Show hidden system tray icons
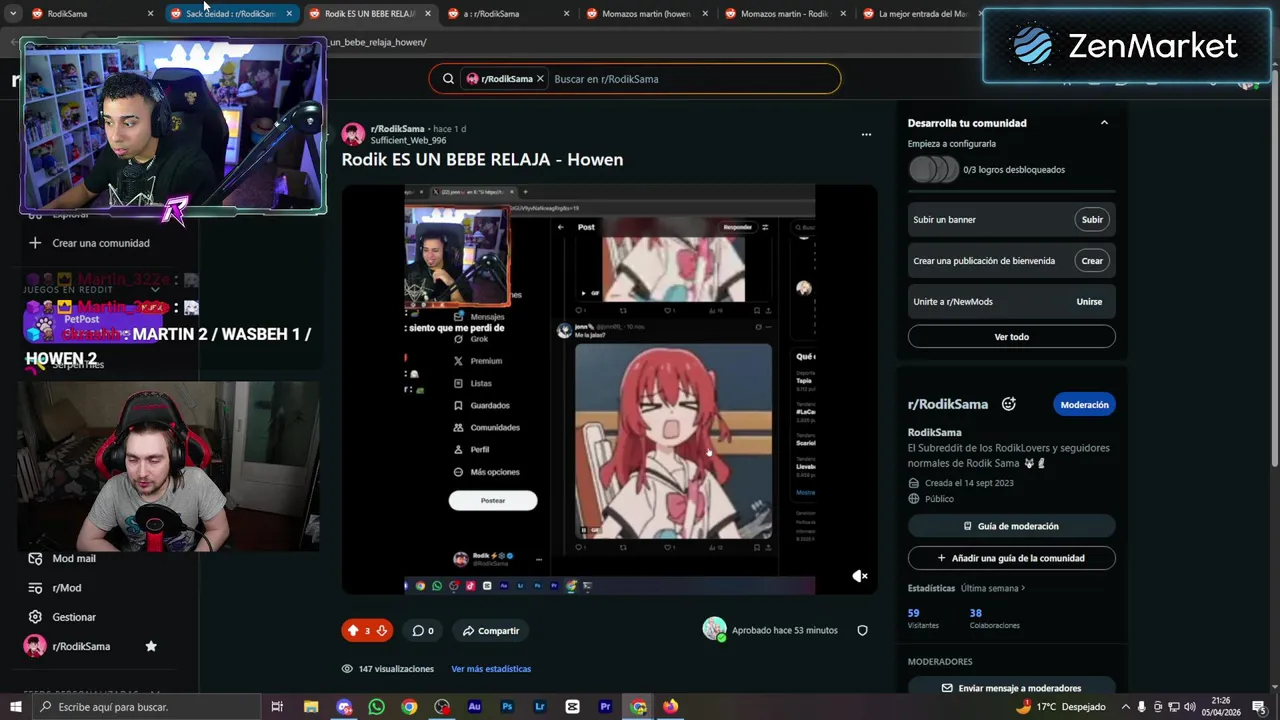This screenshot has width=1280, height=720. tap(1125, 707)
